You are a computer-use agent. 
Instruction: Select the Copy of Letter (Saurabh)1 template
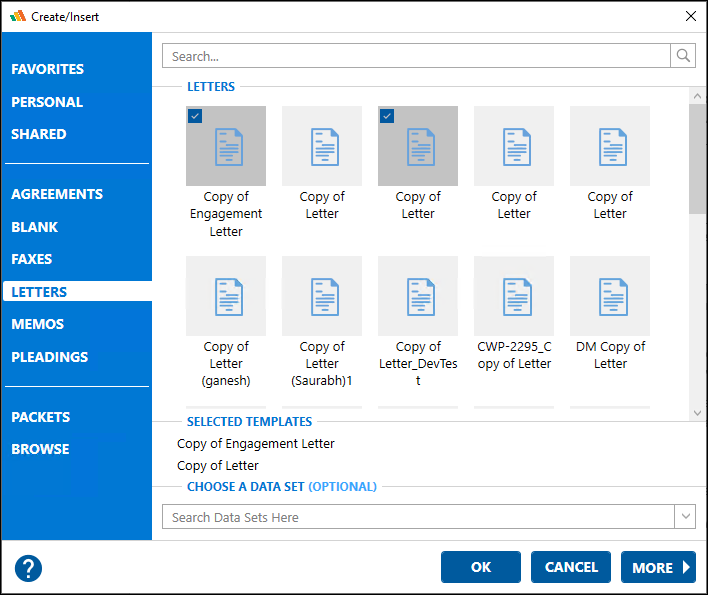(x=322, y=321)
